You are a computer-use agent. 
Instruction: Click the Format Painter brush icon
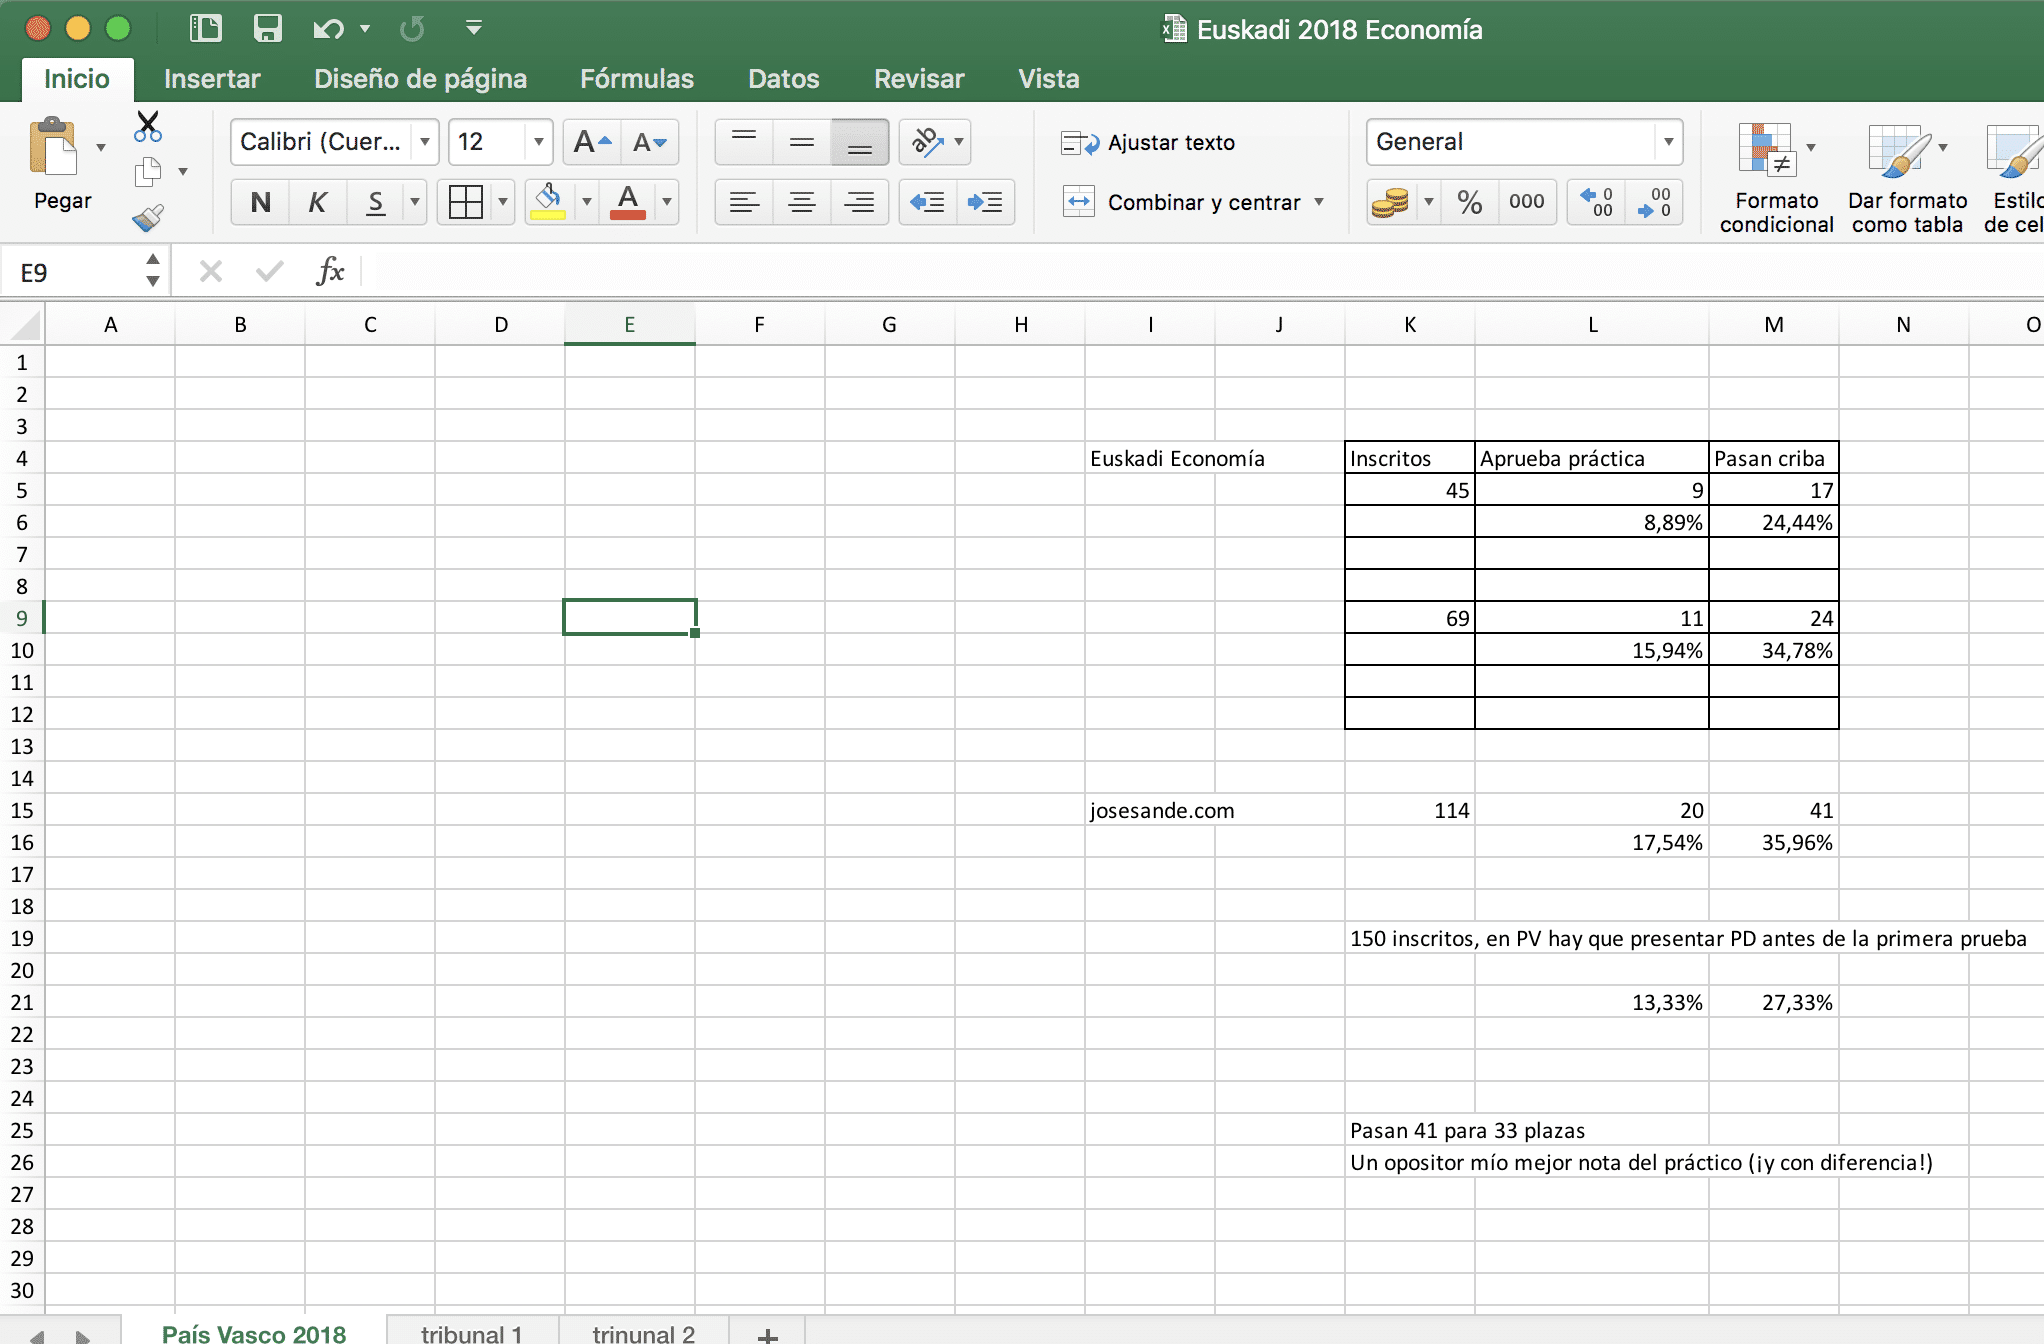pos(148,217)
